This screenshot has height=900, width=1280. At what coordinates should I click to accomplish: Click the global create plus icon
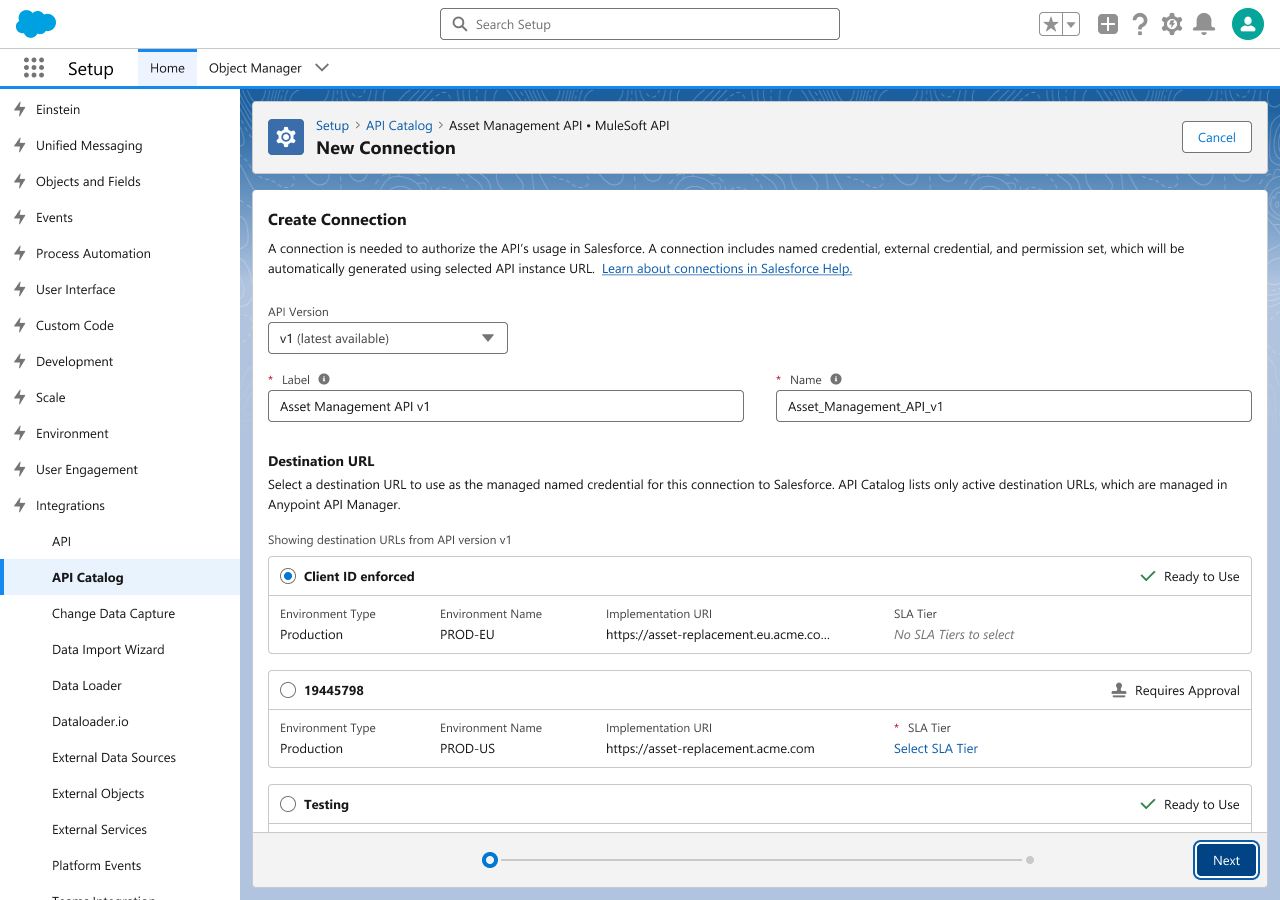1107,23
